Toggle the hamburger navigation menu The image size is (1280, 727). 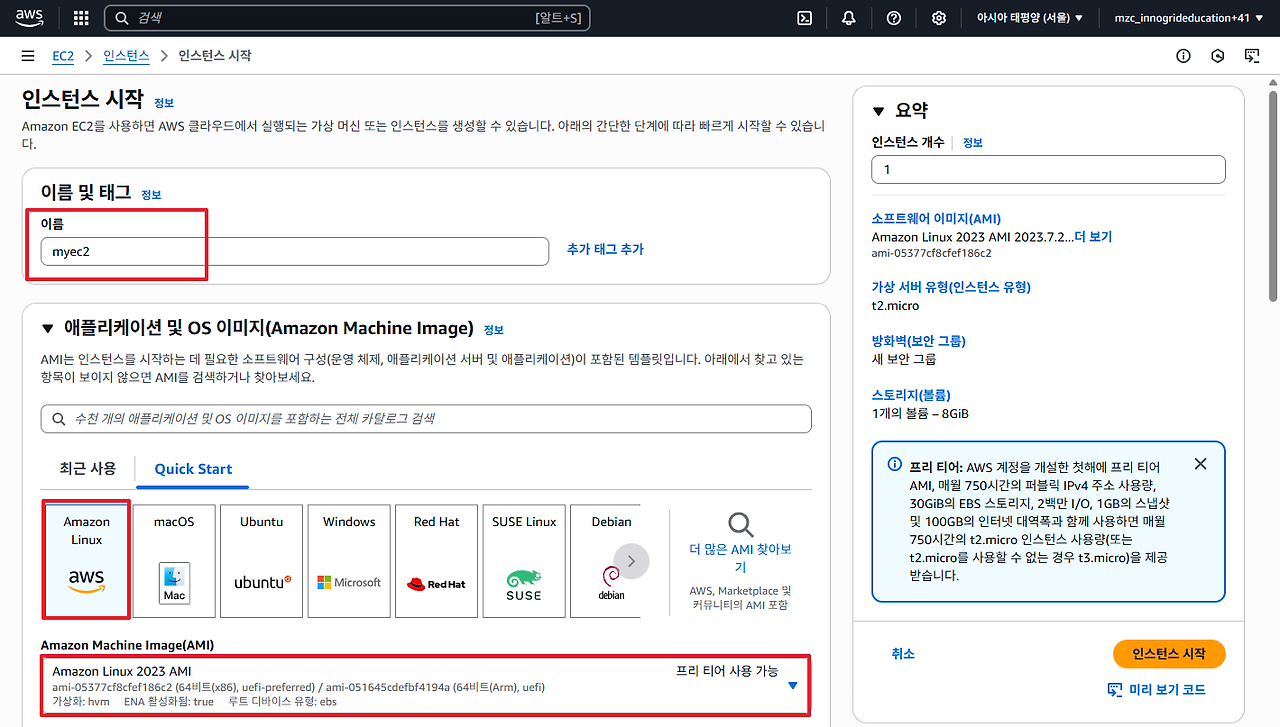pyautogui.click(x=28, y=56)
